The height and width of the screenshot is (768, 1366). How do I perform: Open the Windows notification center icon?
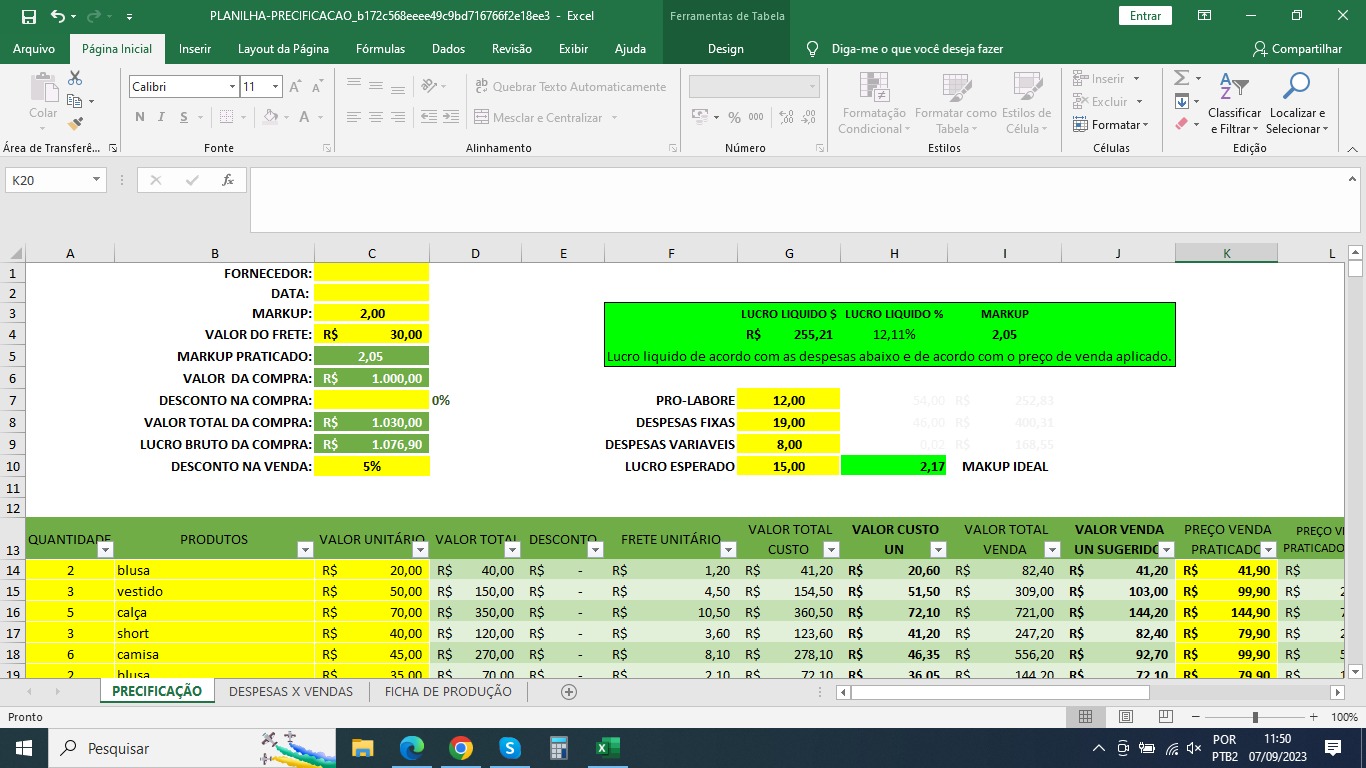pos(1332,748)
